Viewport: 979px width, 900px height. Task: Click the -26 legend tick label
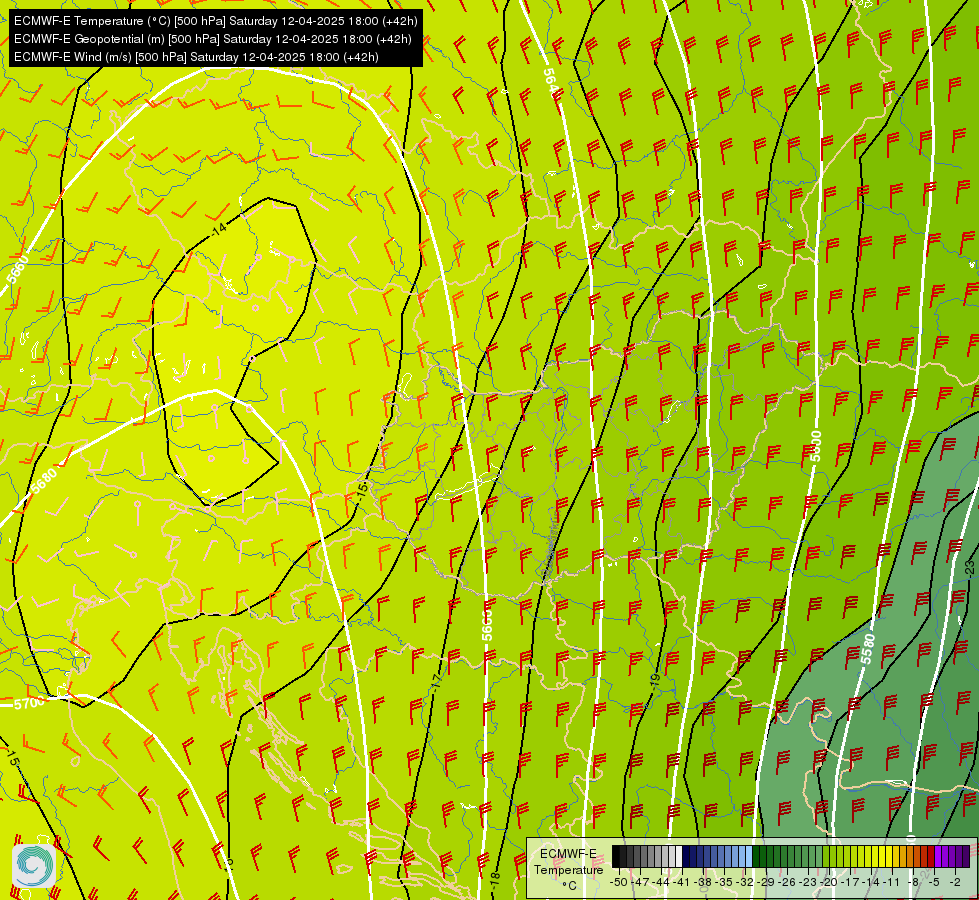(787, 882)
